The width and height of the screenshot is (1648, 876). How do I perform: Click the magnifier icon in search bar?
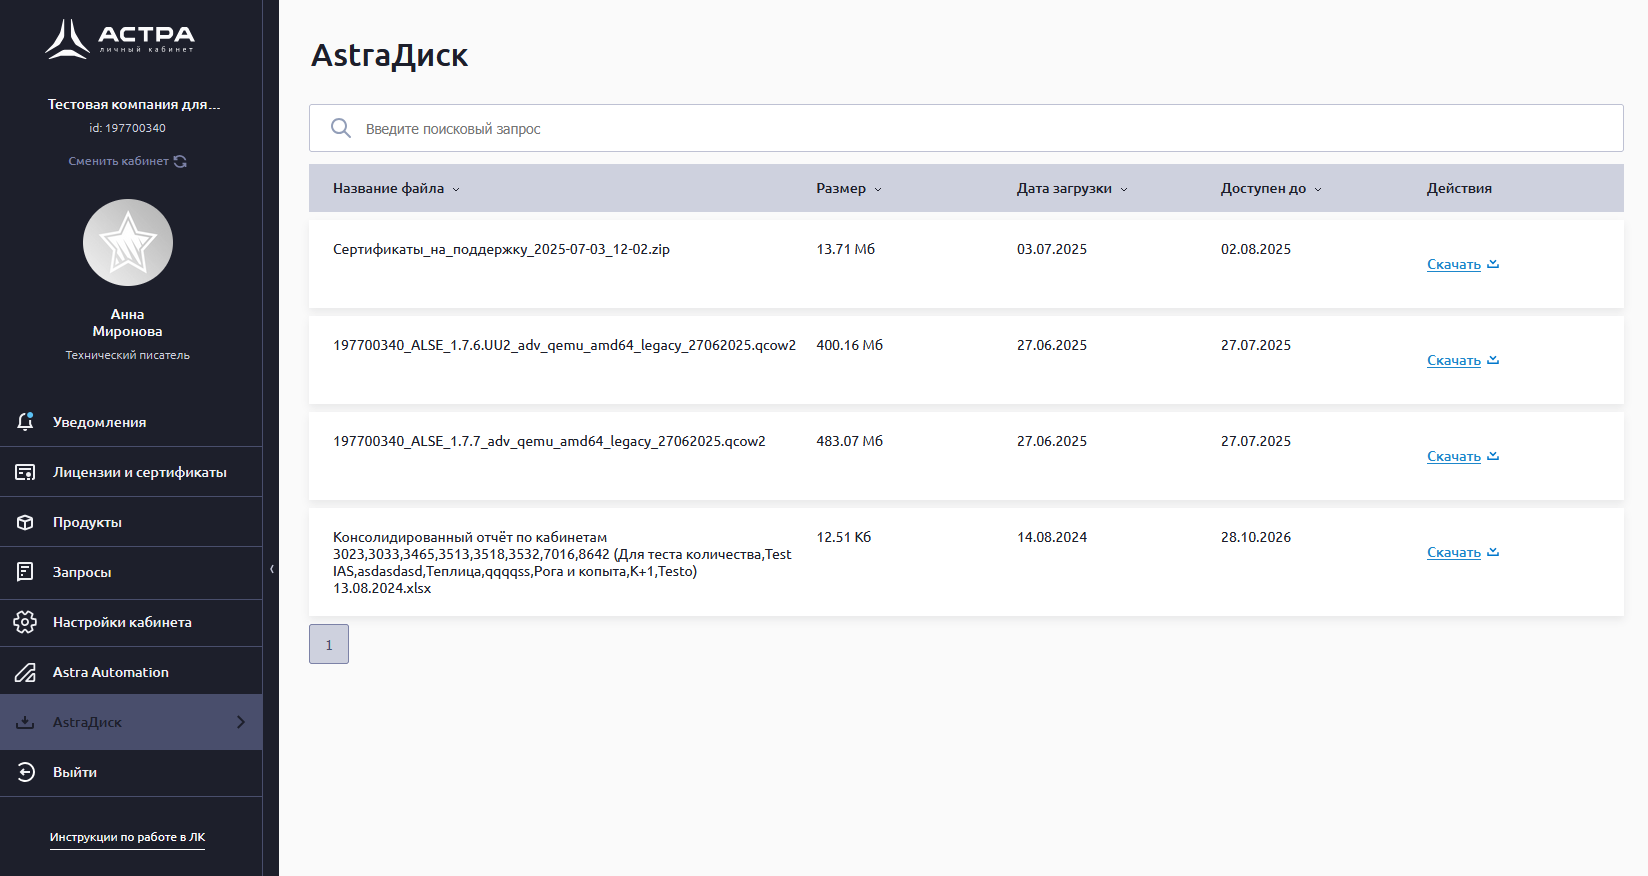click(341, 128)
